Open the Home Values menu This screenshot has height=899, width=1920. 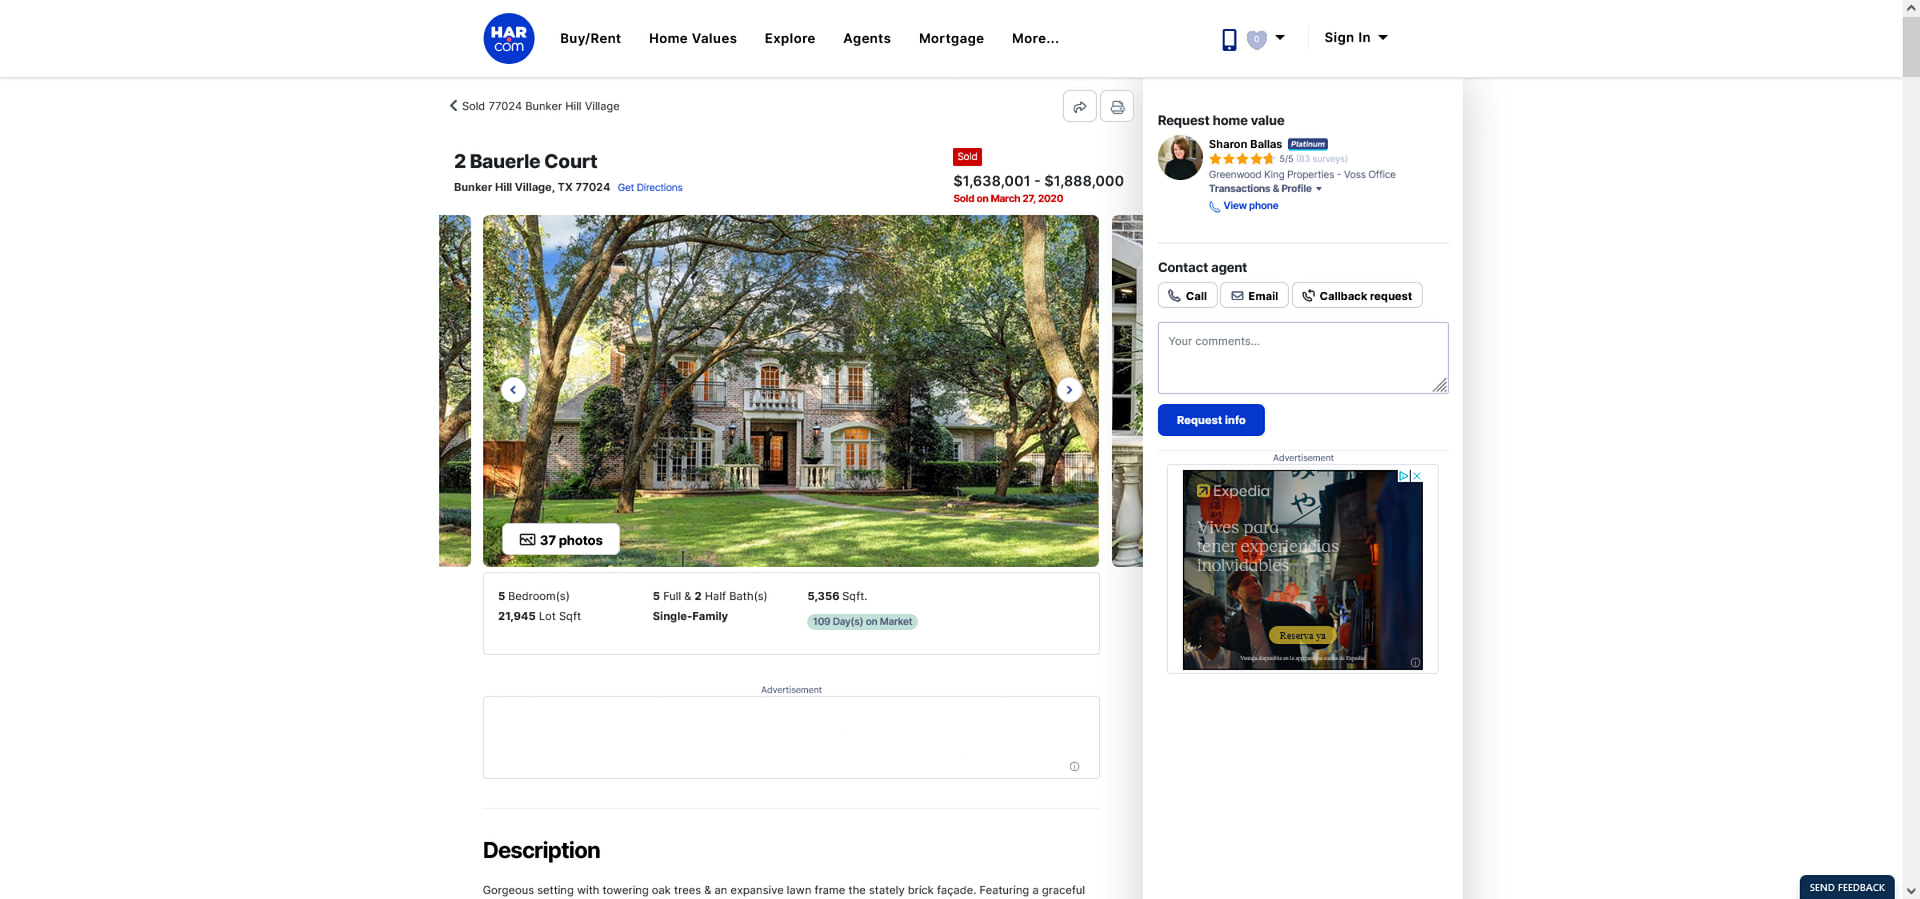(692, 38)
